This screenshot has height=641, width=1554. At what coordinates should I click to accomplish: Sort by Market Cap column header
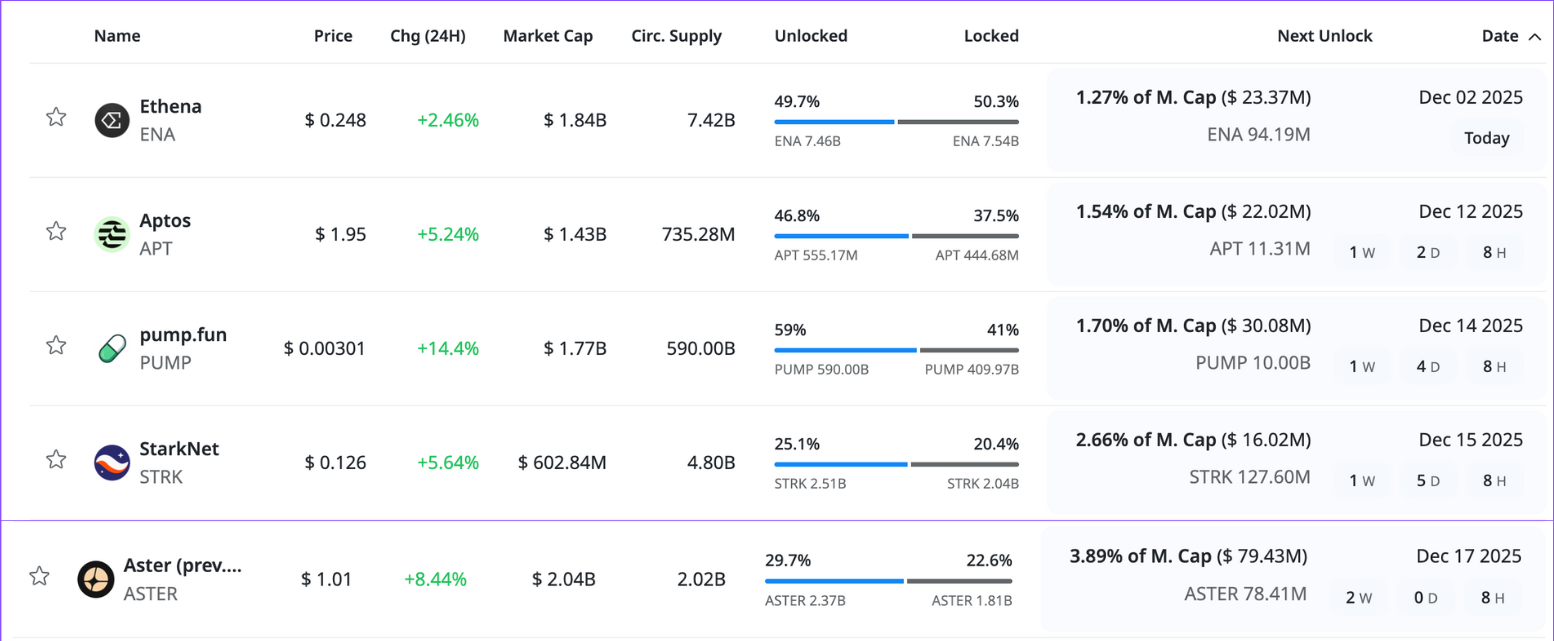pyautogui.click(x=547, y=36)
